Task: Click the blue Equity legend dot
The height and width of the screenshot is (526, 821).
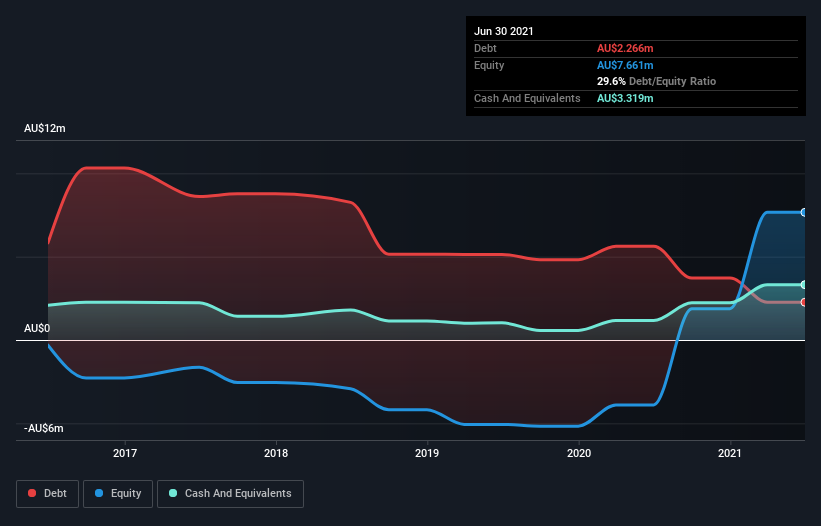Action: (x=99, y=493)
